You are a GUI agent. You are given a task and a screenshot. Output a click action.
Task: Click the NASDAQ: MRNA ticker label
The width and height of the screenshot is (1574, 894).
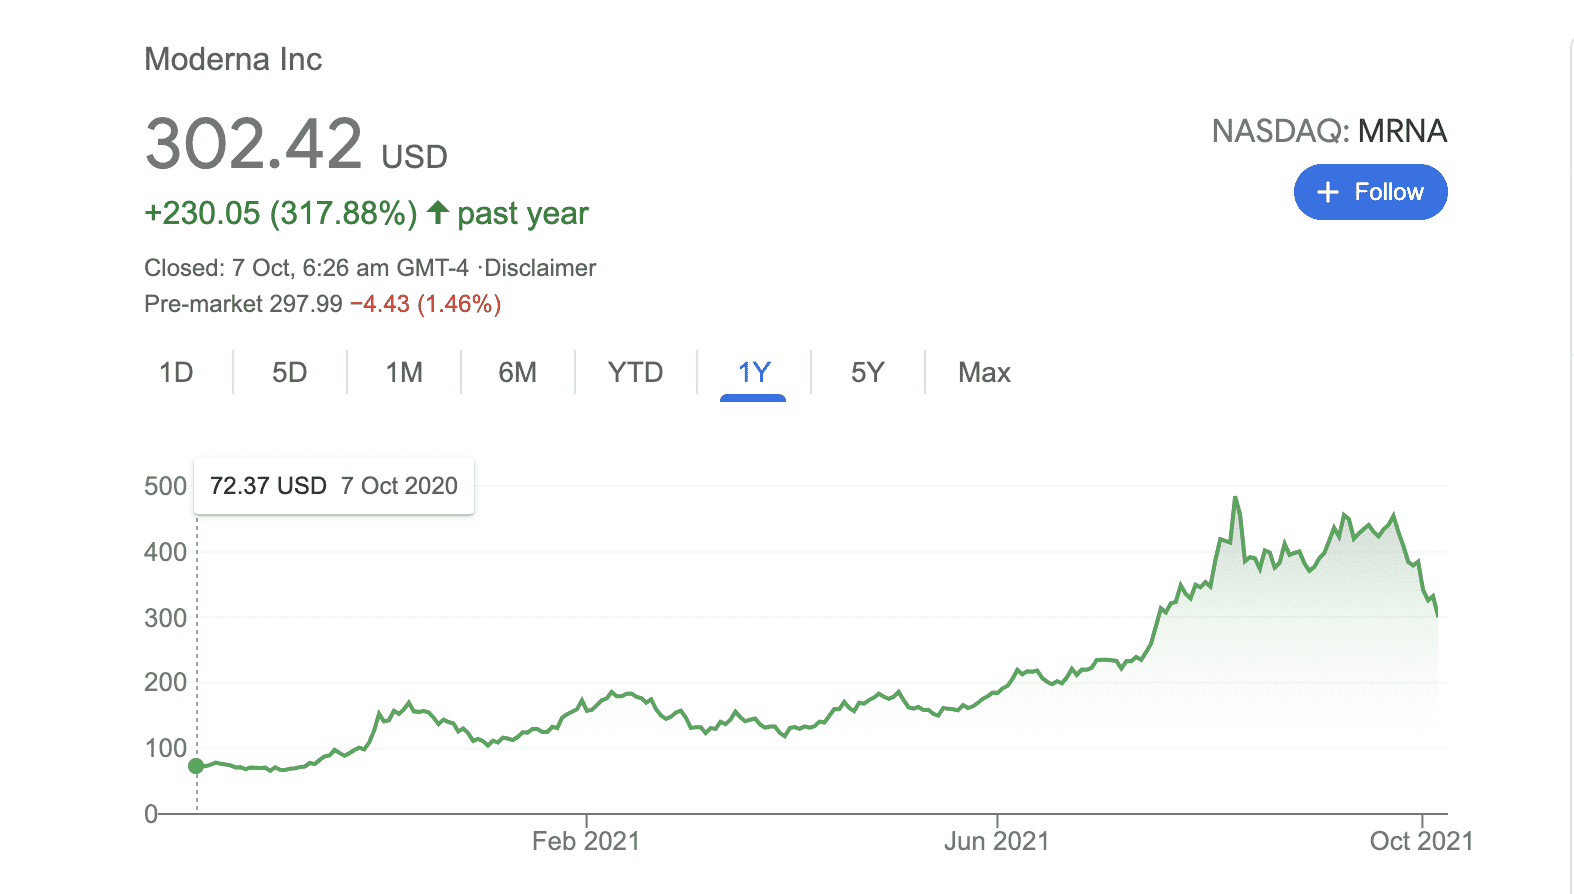pyautogui.click(x=1329, y=131)
